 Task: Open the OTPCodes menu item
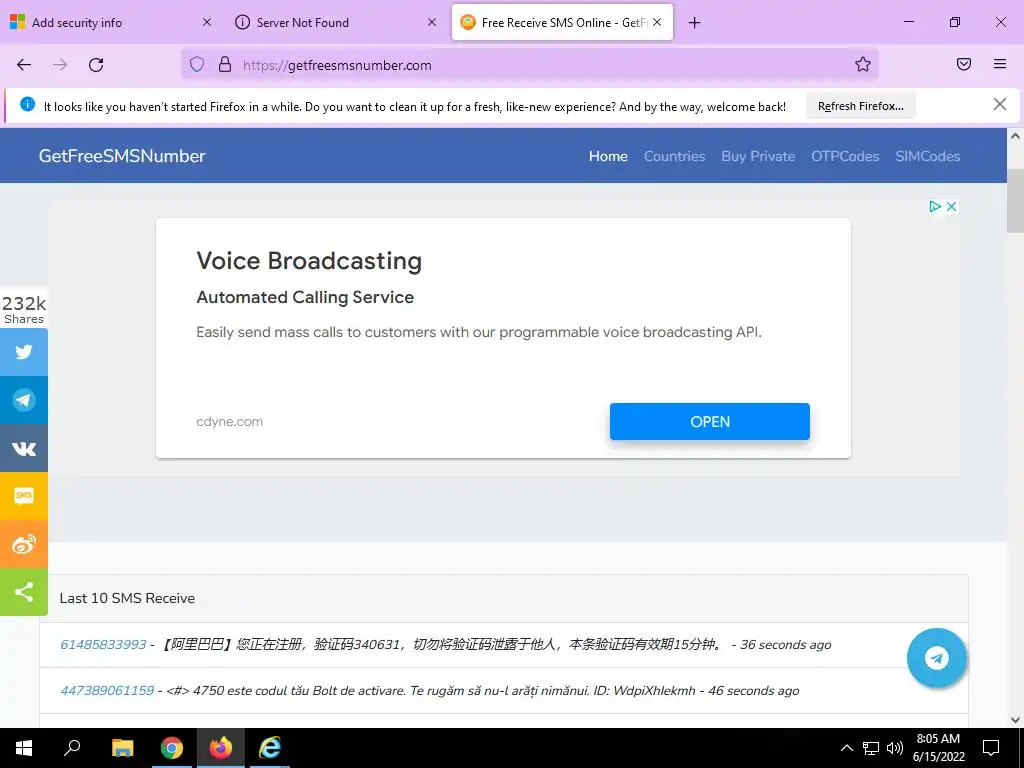pos(845,156)
